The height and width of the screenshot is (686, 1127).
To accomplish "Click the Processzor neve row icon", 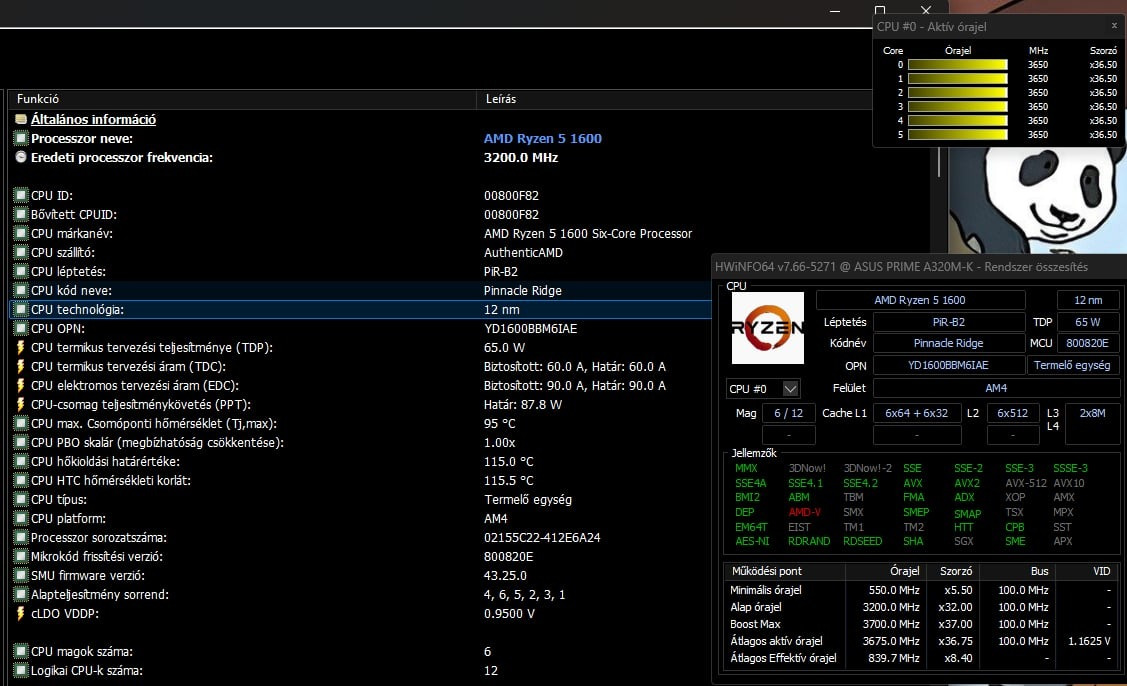I will coord(21,138).
